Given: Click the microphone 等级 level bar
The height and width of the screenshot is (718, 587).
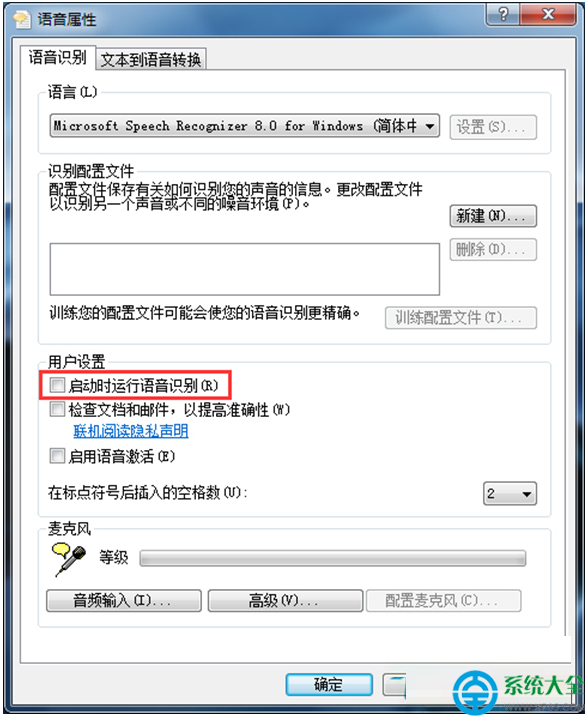Looking at the screenshot, I should point(332,558).
